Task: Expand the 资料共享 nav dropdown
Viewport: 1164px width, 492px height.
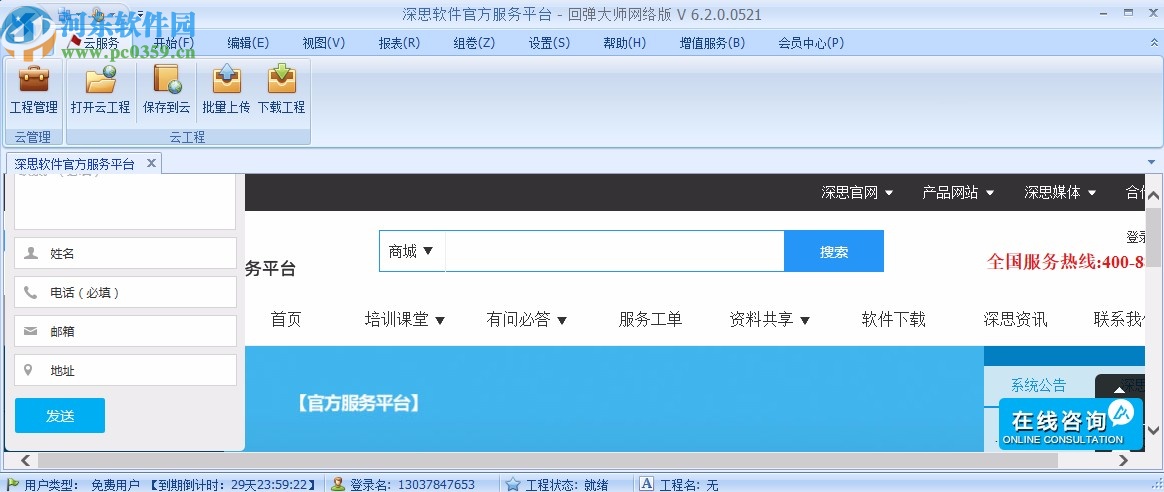Action: [x=769, y=319]
